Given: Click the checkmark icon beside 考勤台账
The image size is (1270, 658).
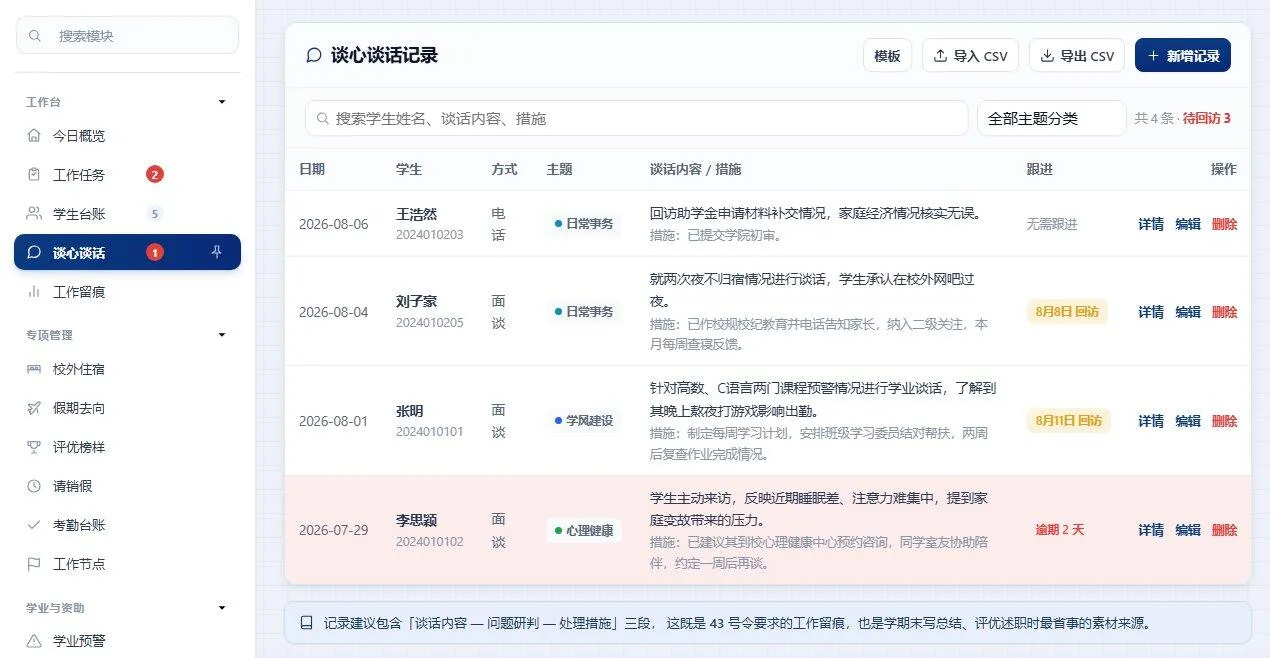Looking at the screenshot, I should [34, 525].
